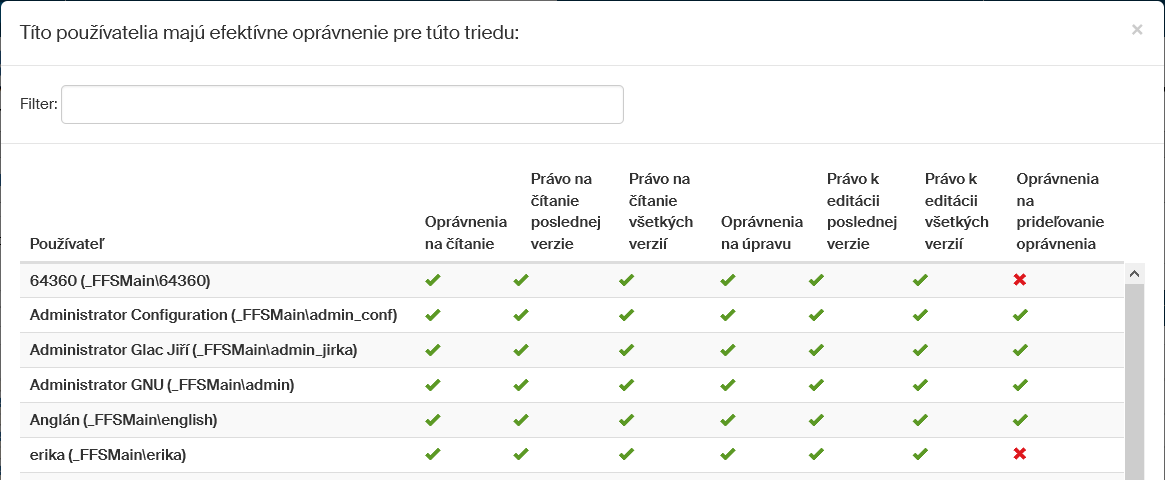Image resolution: width=1165 pixels, height=480 pixels.
Task: Click Administrator GNU's edit permission checkmark
Action: (728, 385)
